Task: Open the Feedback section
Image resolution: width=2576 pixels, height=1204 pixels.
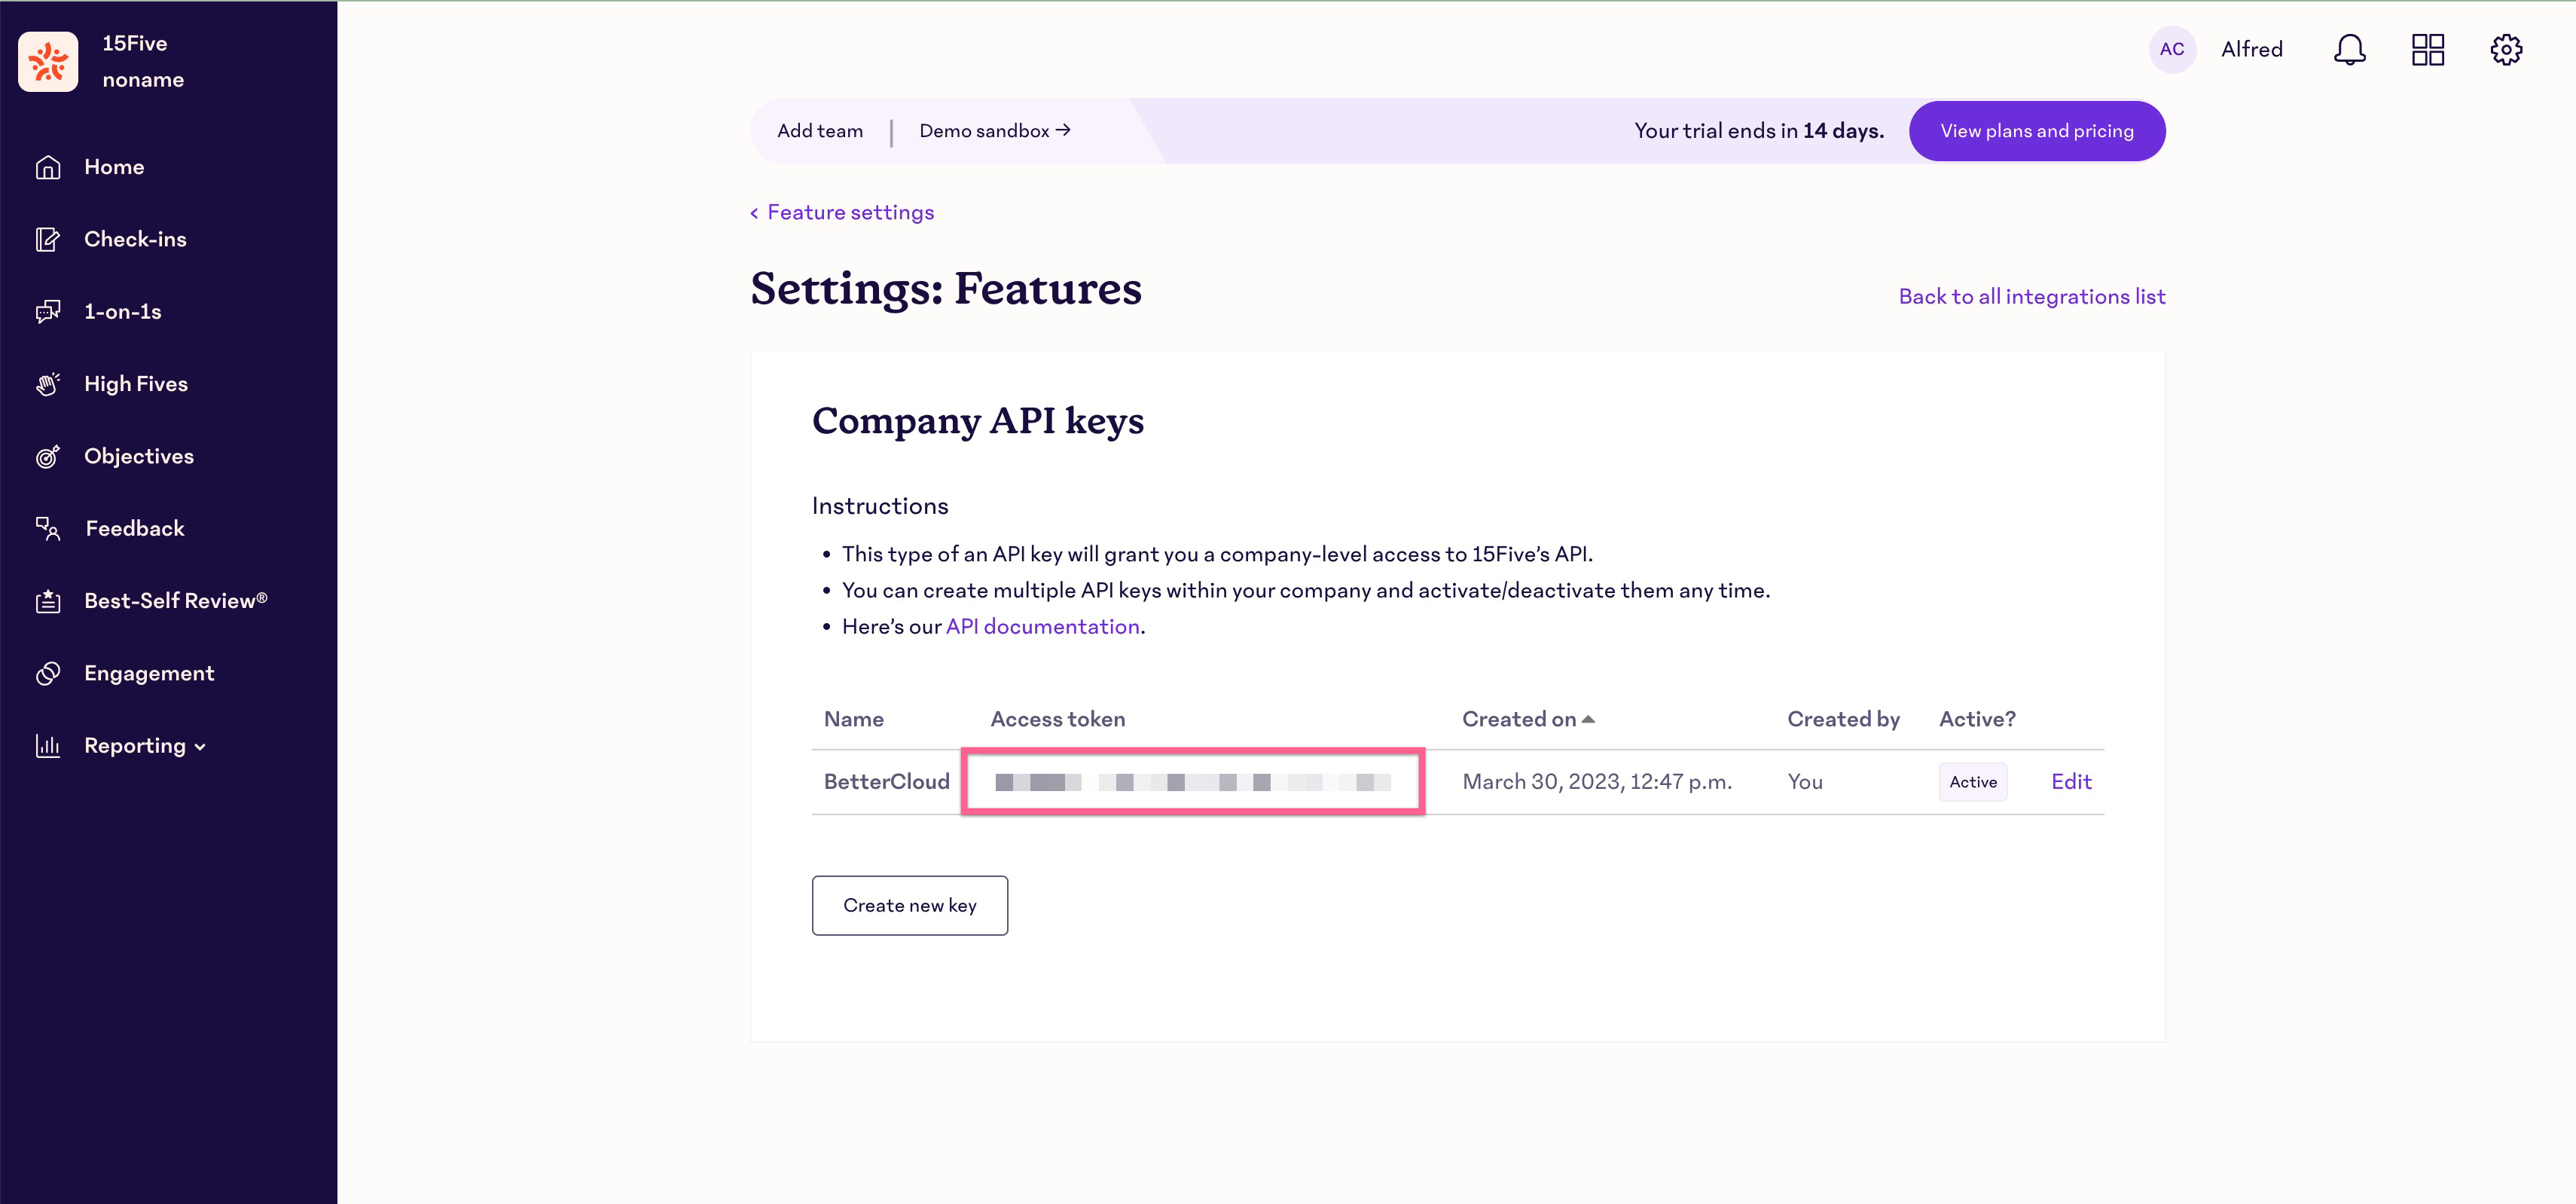Action: point(133,528)
